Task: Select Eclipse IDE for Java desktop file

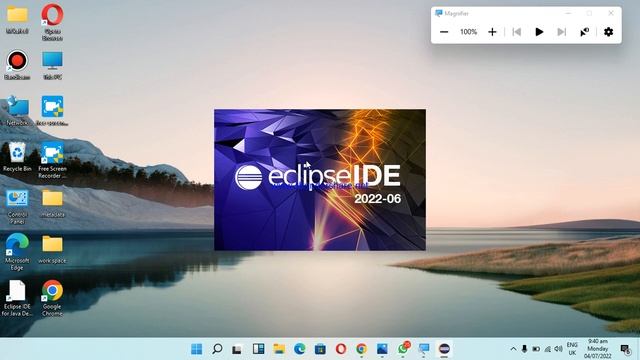Action: click(x=17, y=298)
